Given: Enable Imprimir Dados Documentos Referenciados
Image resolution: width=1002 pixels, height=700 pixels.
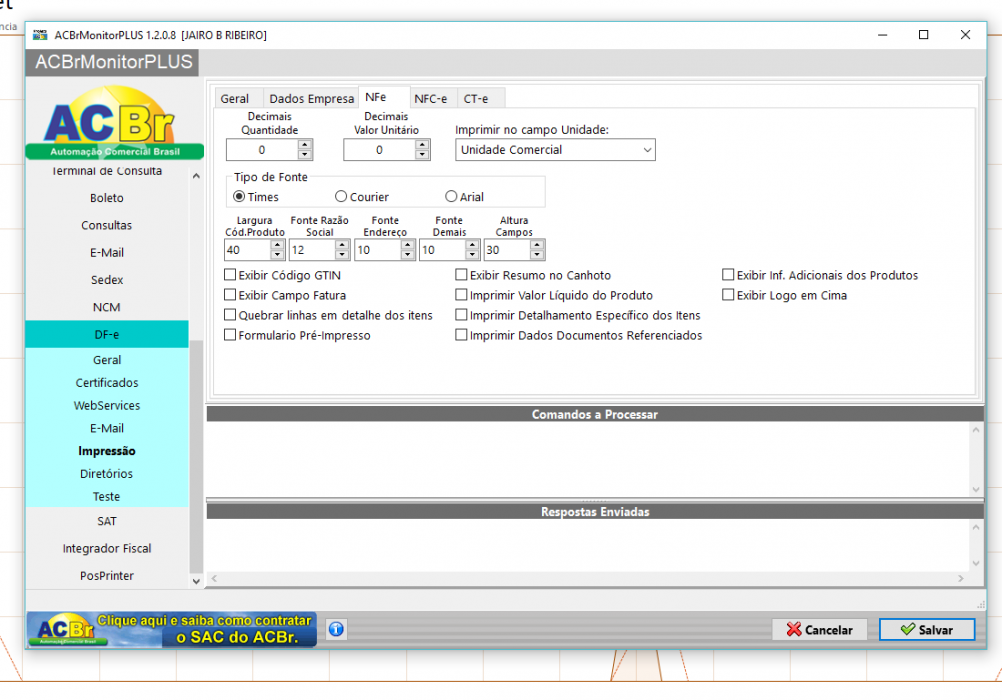Looking at the screenshot, I should point(461,335).
